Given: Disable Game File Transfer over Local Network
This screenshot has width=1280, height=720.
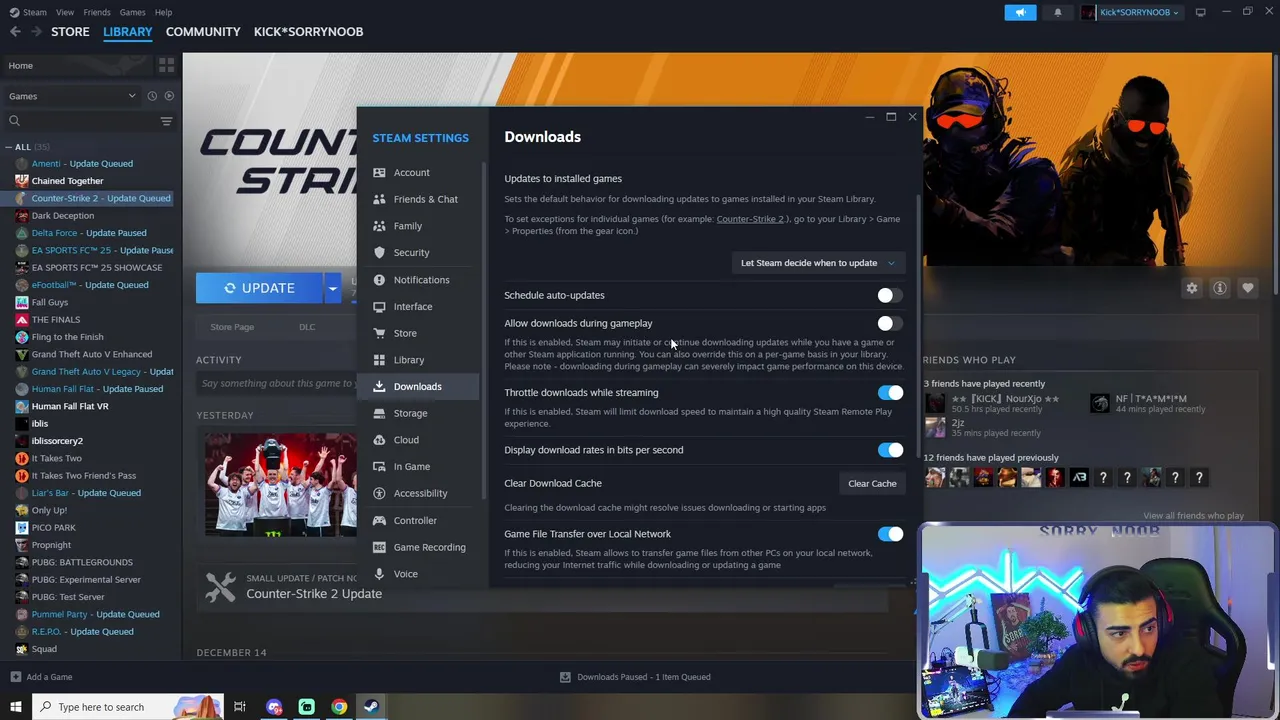Looking at the screenshot, I should (890, 534).
